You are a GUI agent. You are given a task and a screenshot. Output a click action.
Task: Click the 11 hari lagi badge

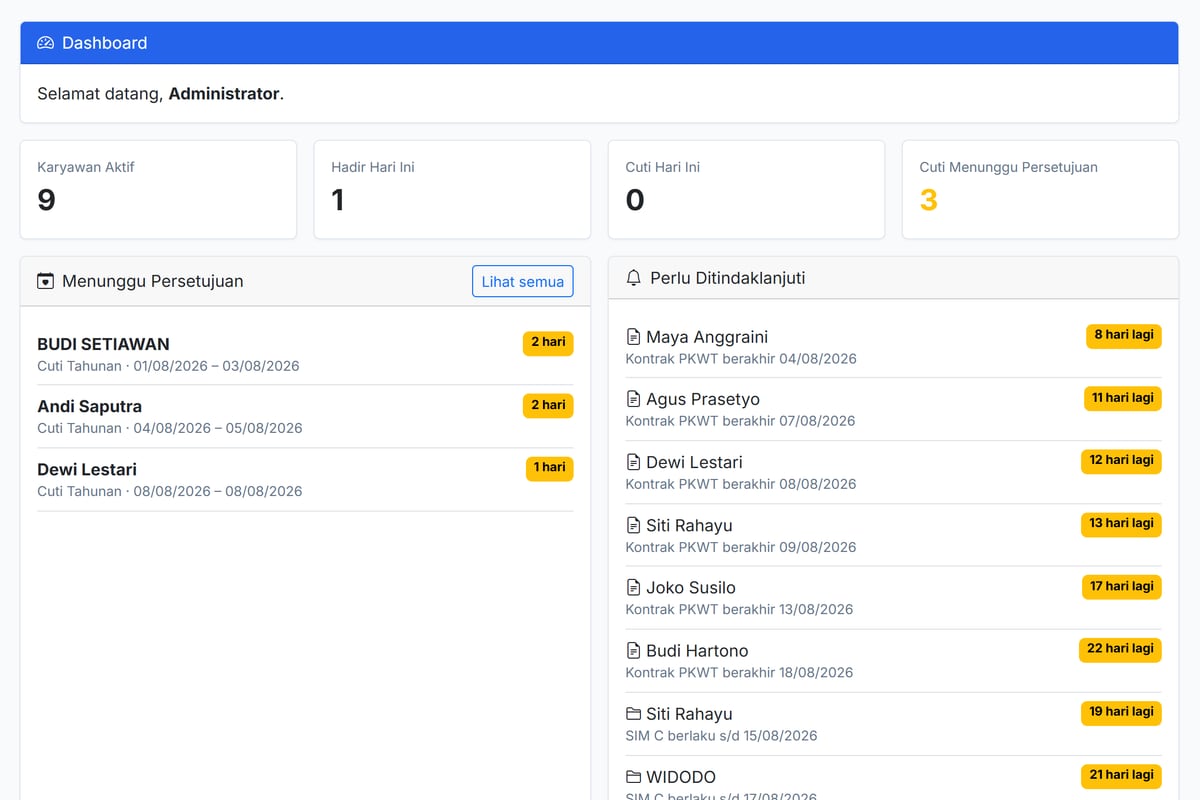click(1123, 398)
